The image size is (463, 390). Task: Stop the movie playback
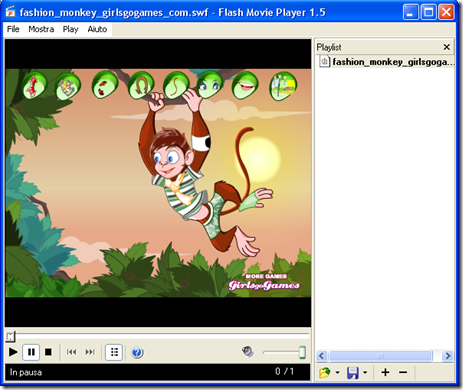pyautogui.click(x=48, y=352)
